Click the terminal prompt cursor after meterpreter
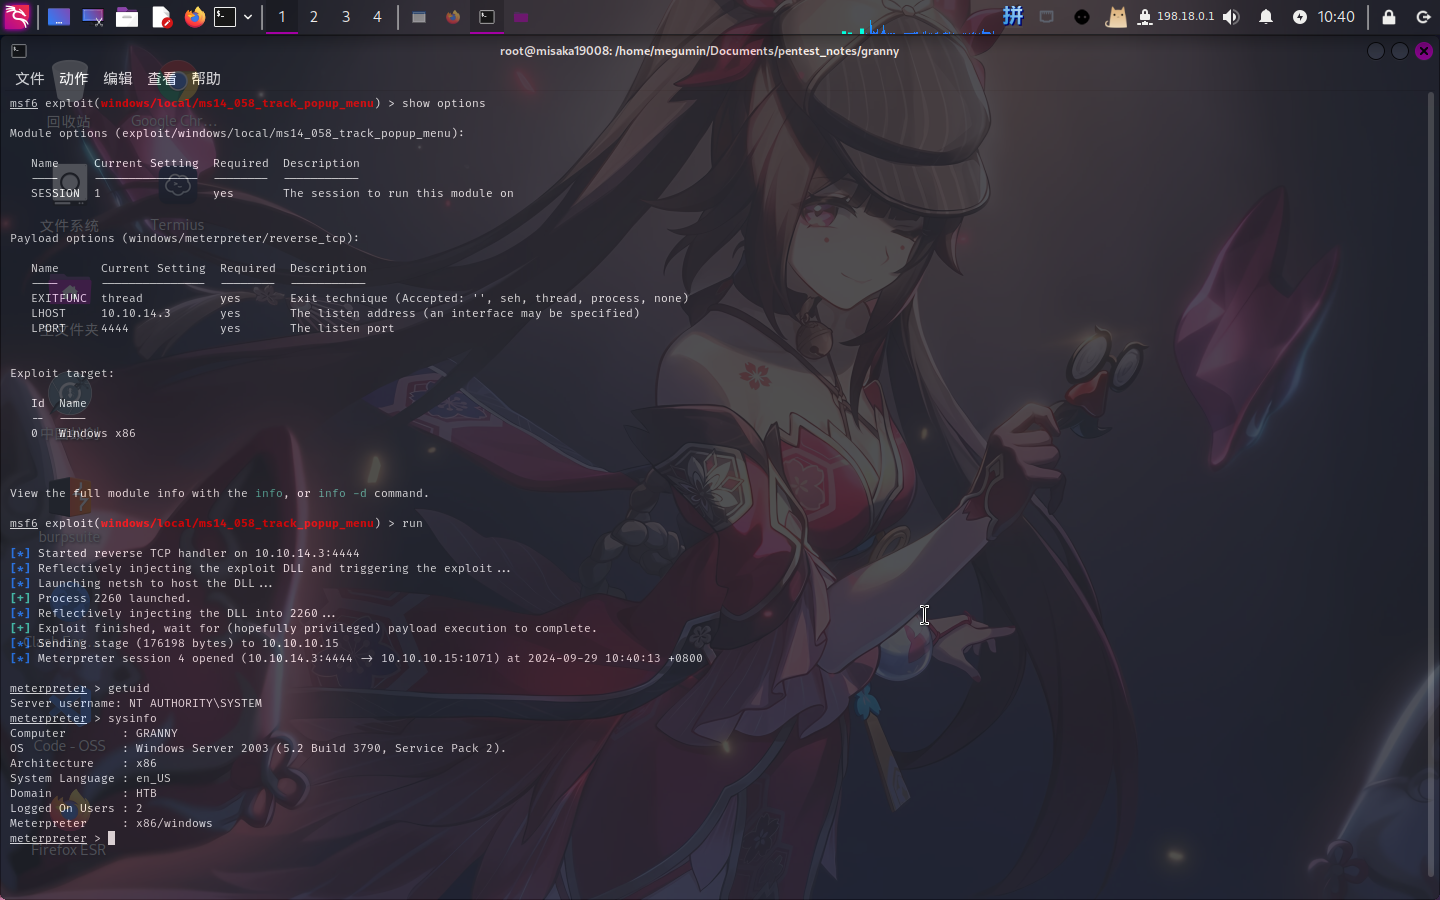Viewport: 1440px width, 900px height. [x=112, y=838]
